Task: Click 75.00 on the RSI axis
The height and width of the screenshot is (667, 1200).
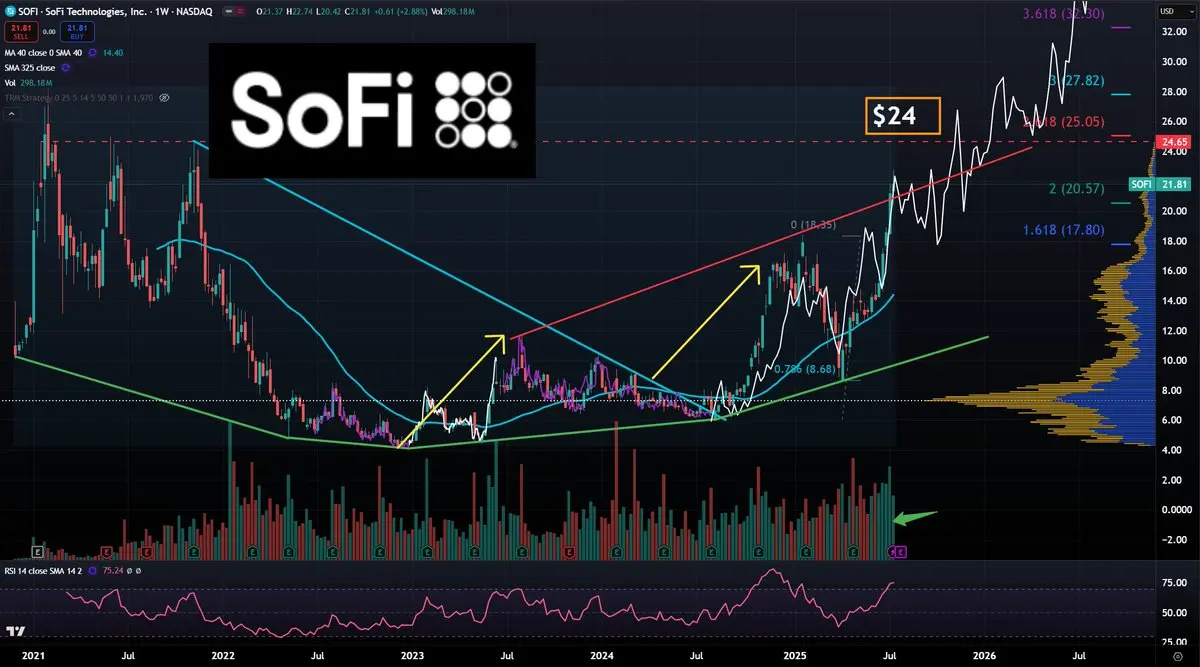Action: [1174, 582]
